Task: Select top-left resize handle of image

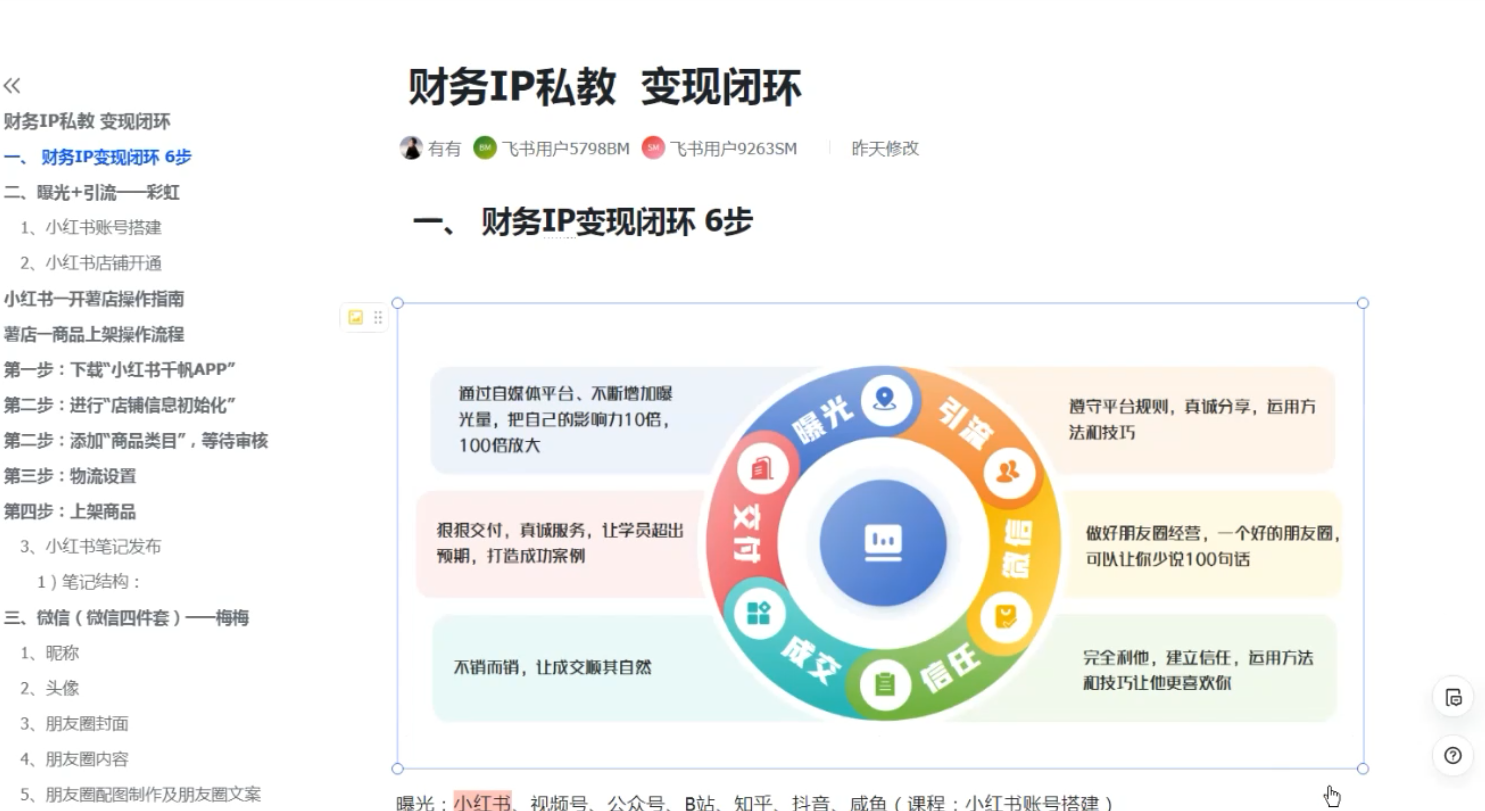Action: pos(398,303)
